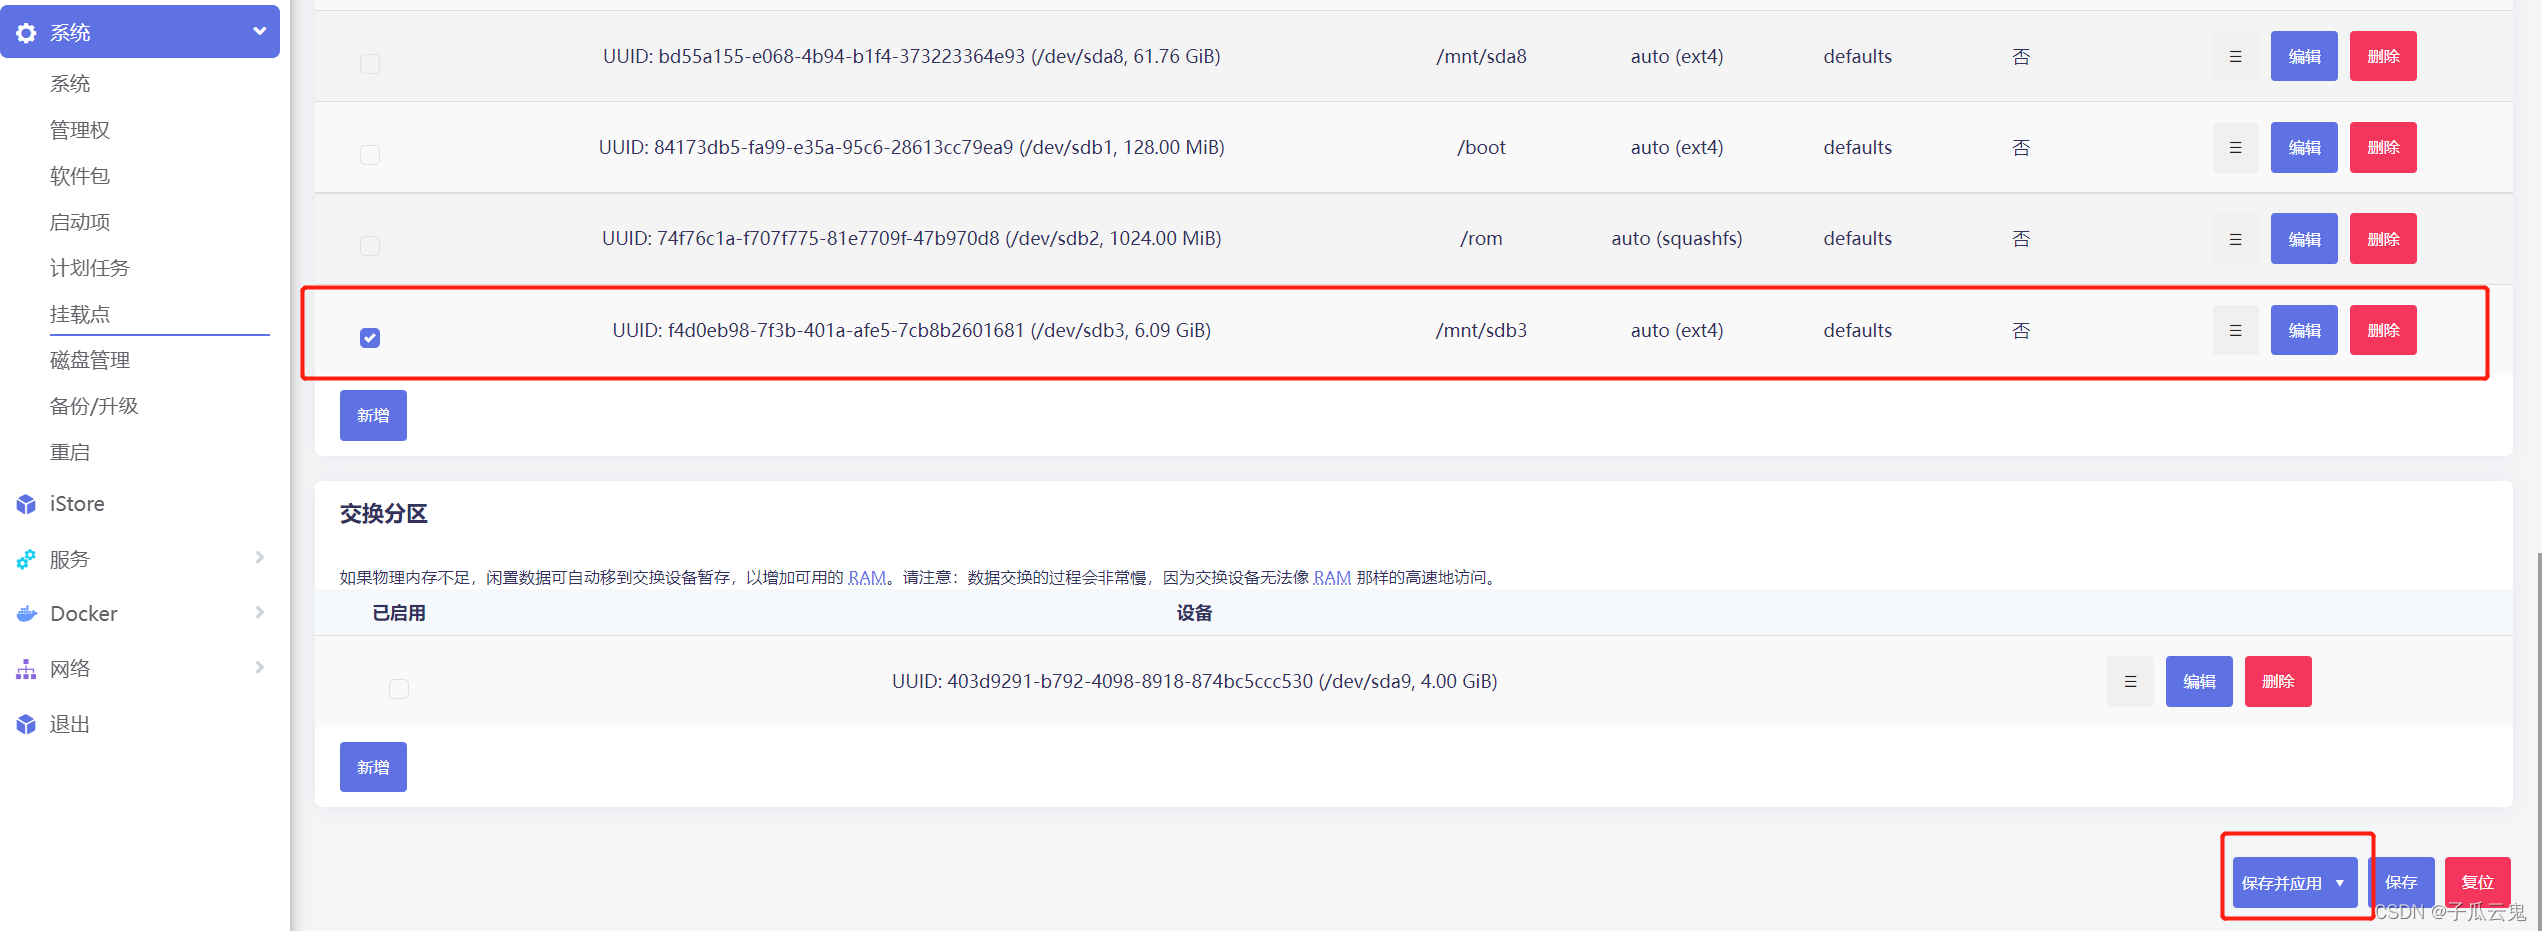Screen dimensions: 2542x931
Task: Click the 退出 menu entry
Action: 70,724
